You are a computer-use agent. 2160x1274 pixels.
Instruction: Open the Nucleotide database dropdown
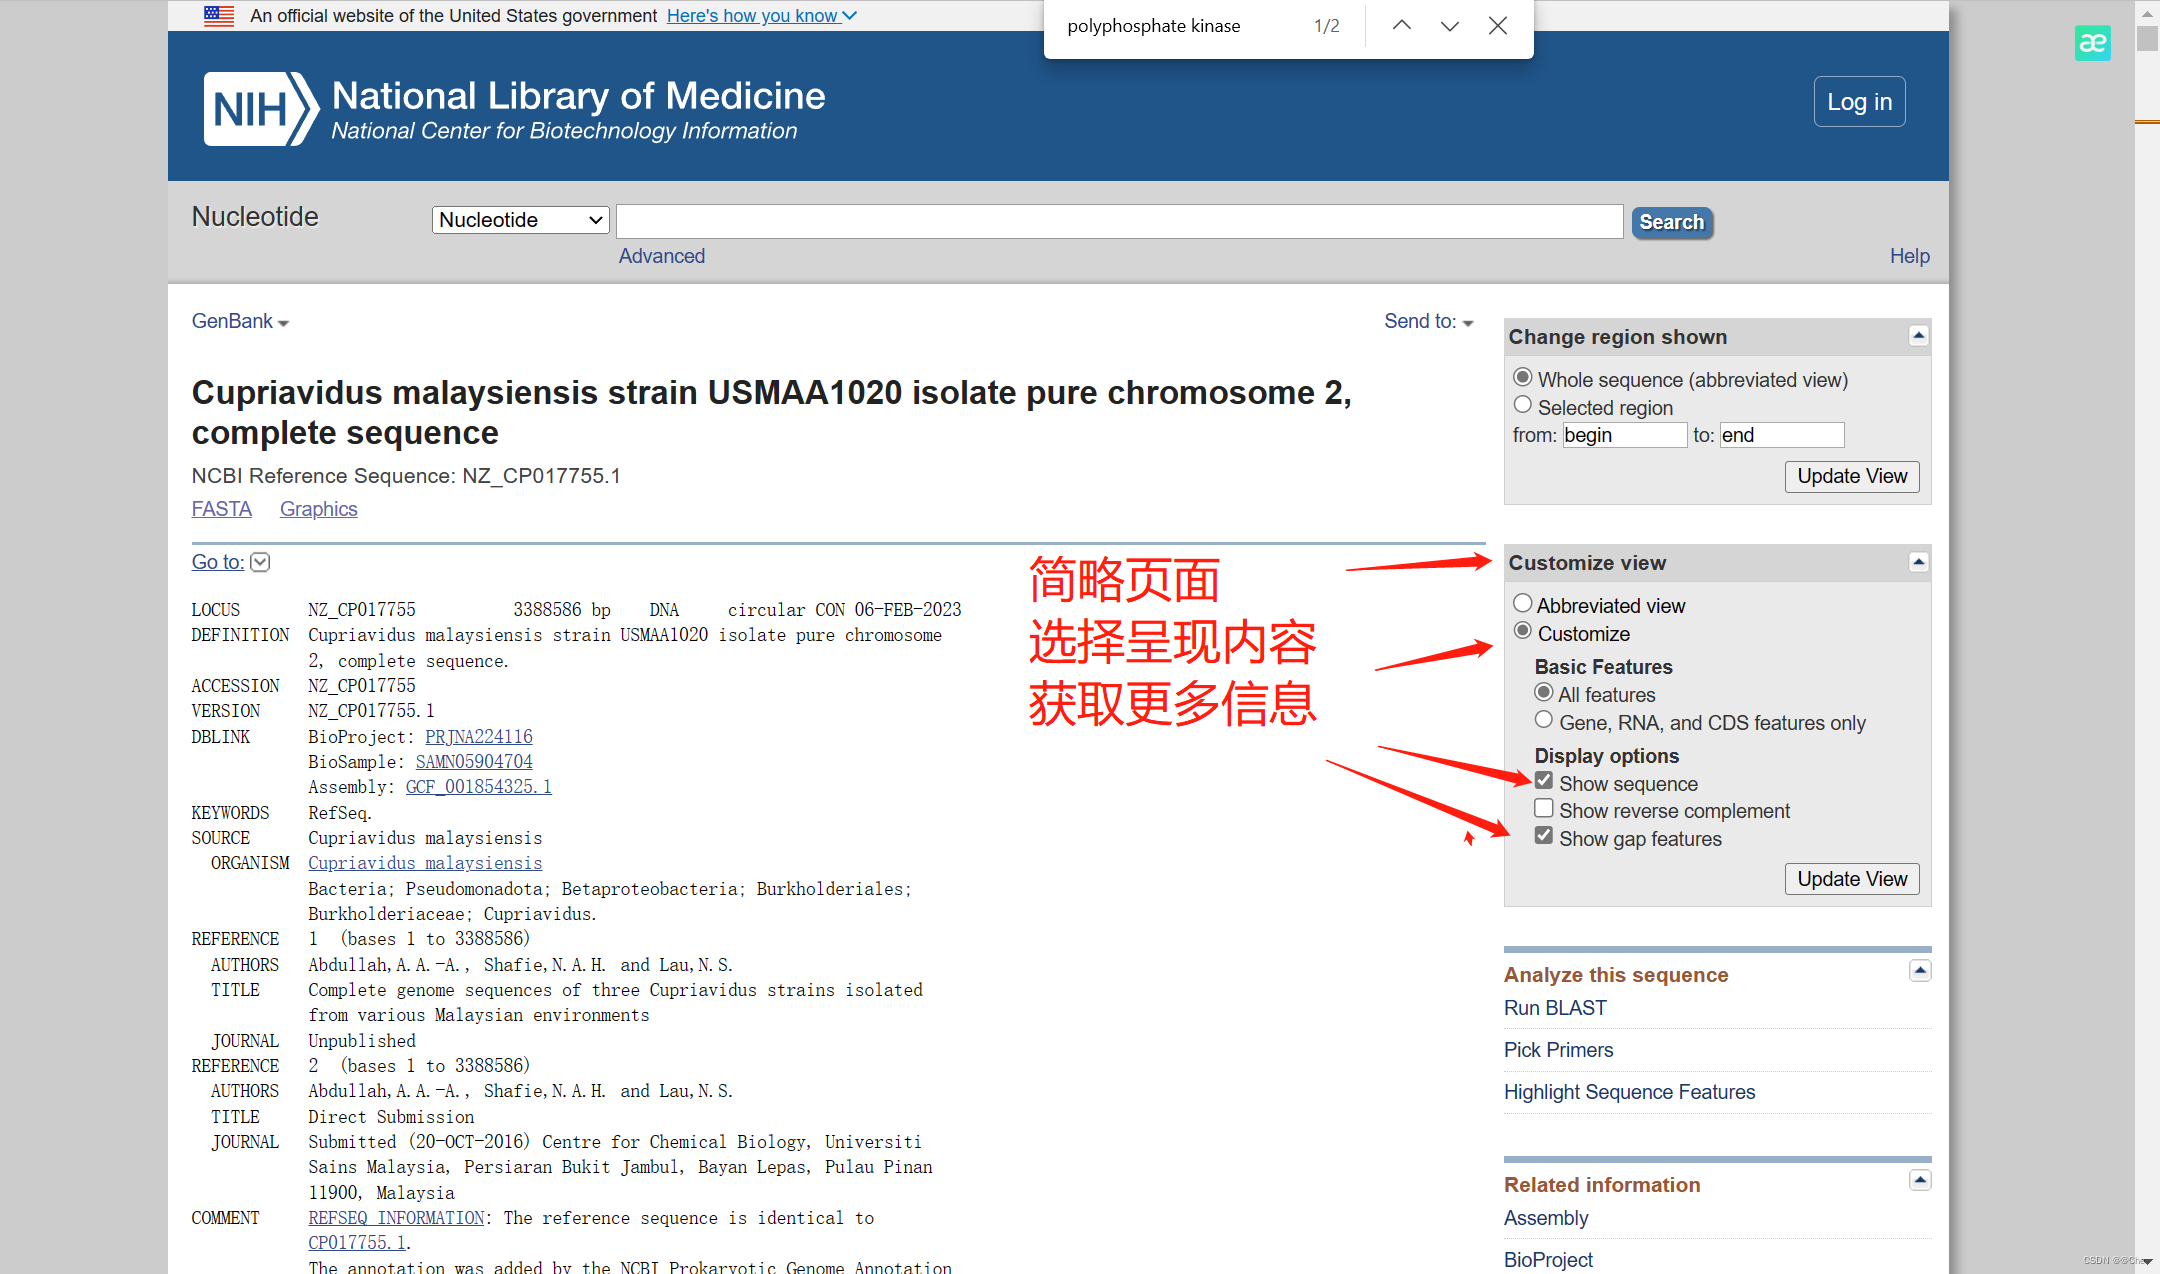coord(520,220)
